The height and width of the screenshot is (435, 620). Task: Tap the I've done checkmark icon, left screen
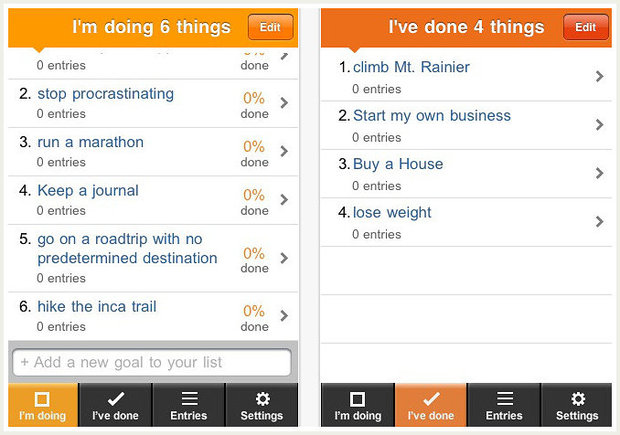115,399
